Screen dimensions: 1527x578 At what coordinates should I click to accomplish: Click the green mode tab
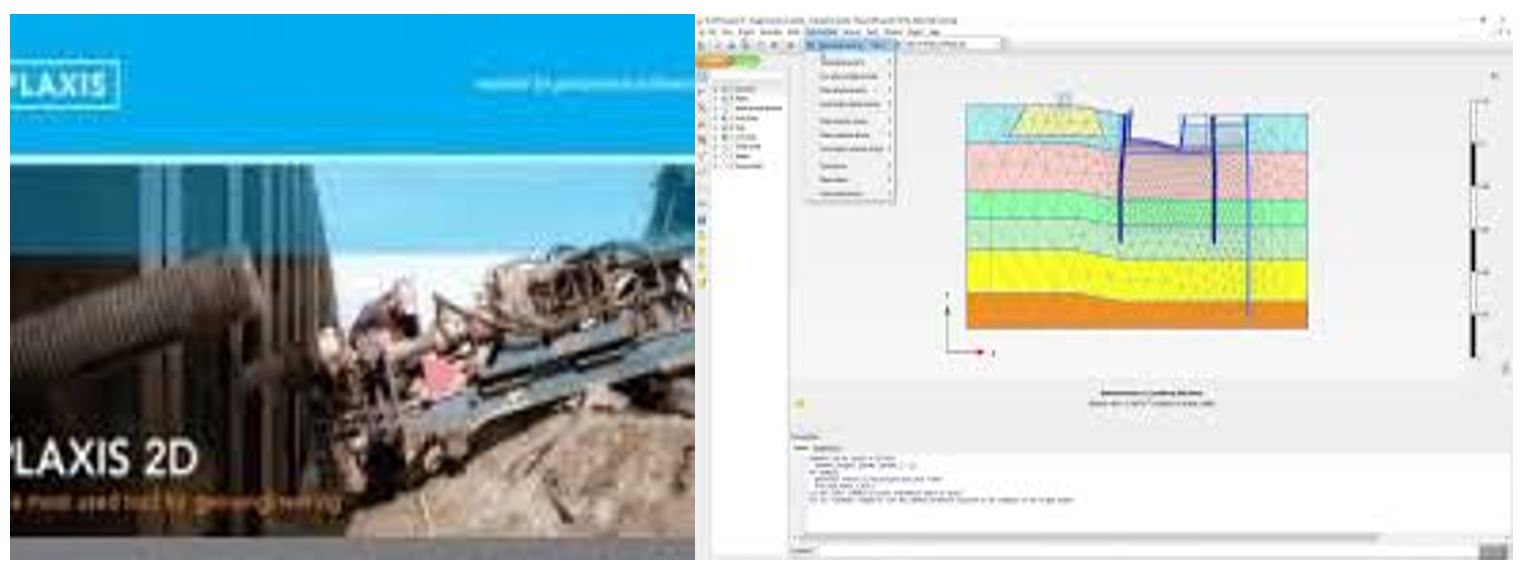(x=747, y=61)
